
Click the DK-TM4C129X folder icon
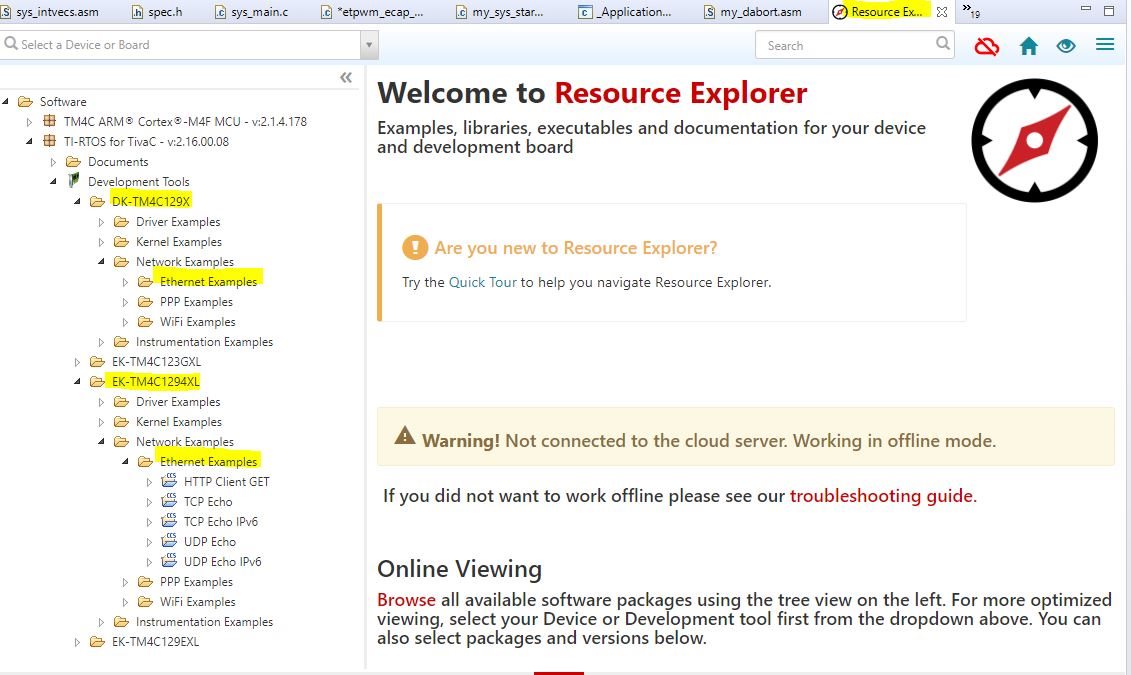97,201
